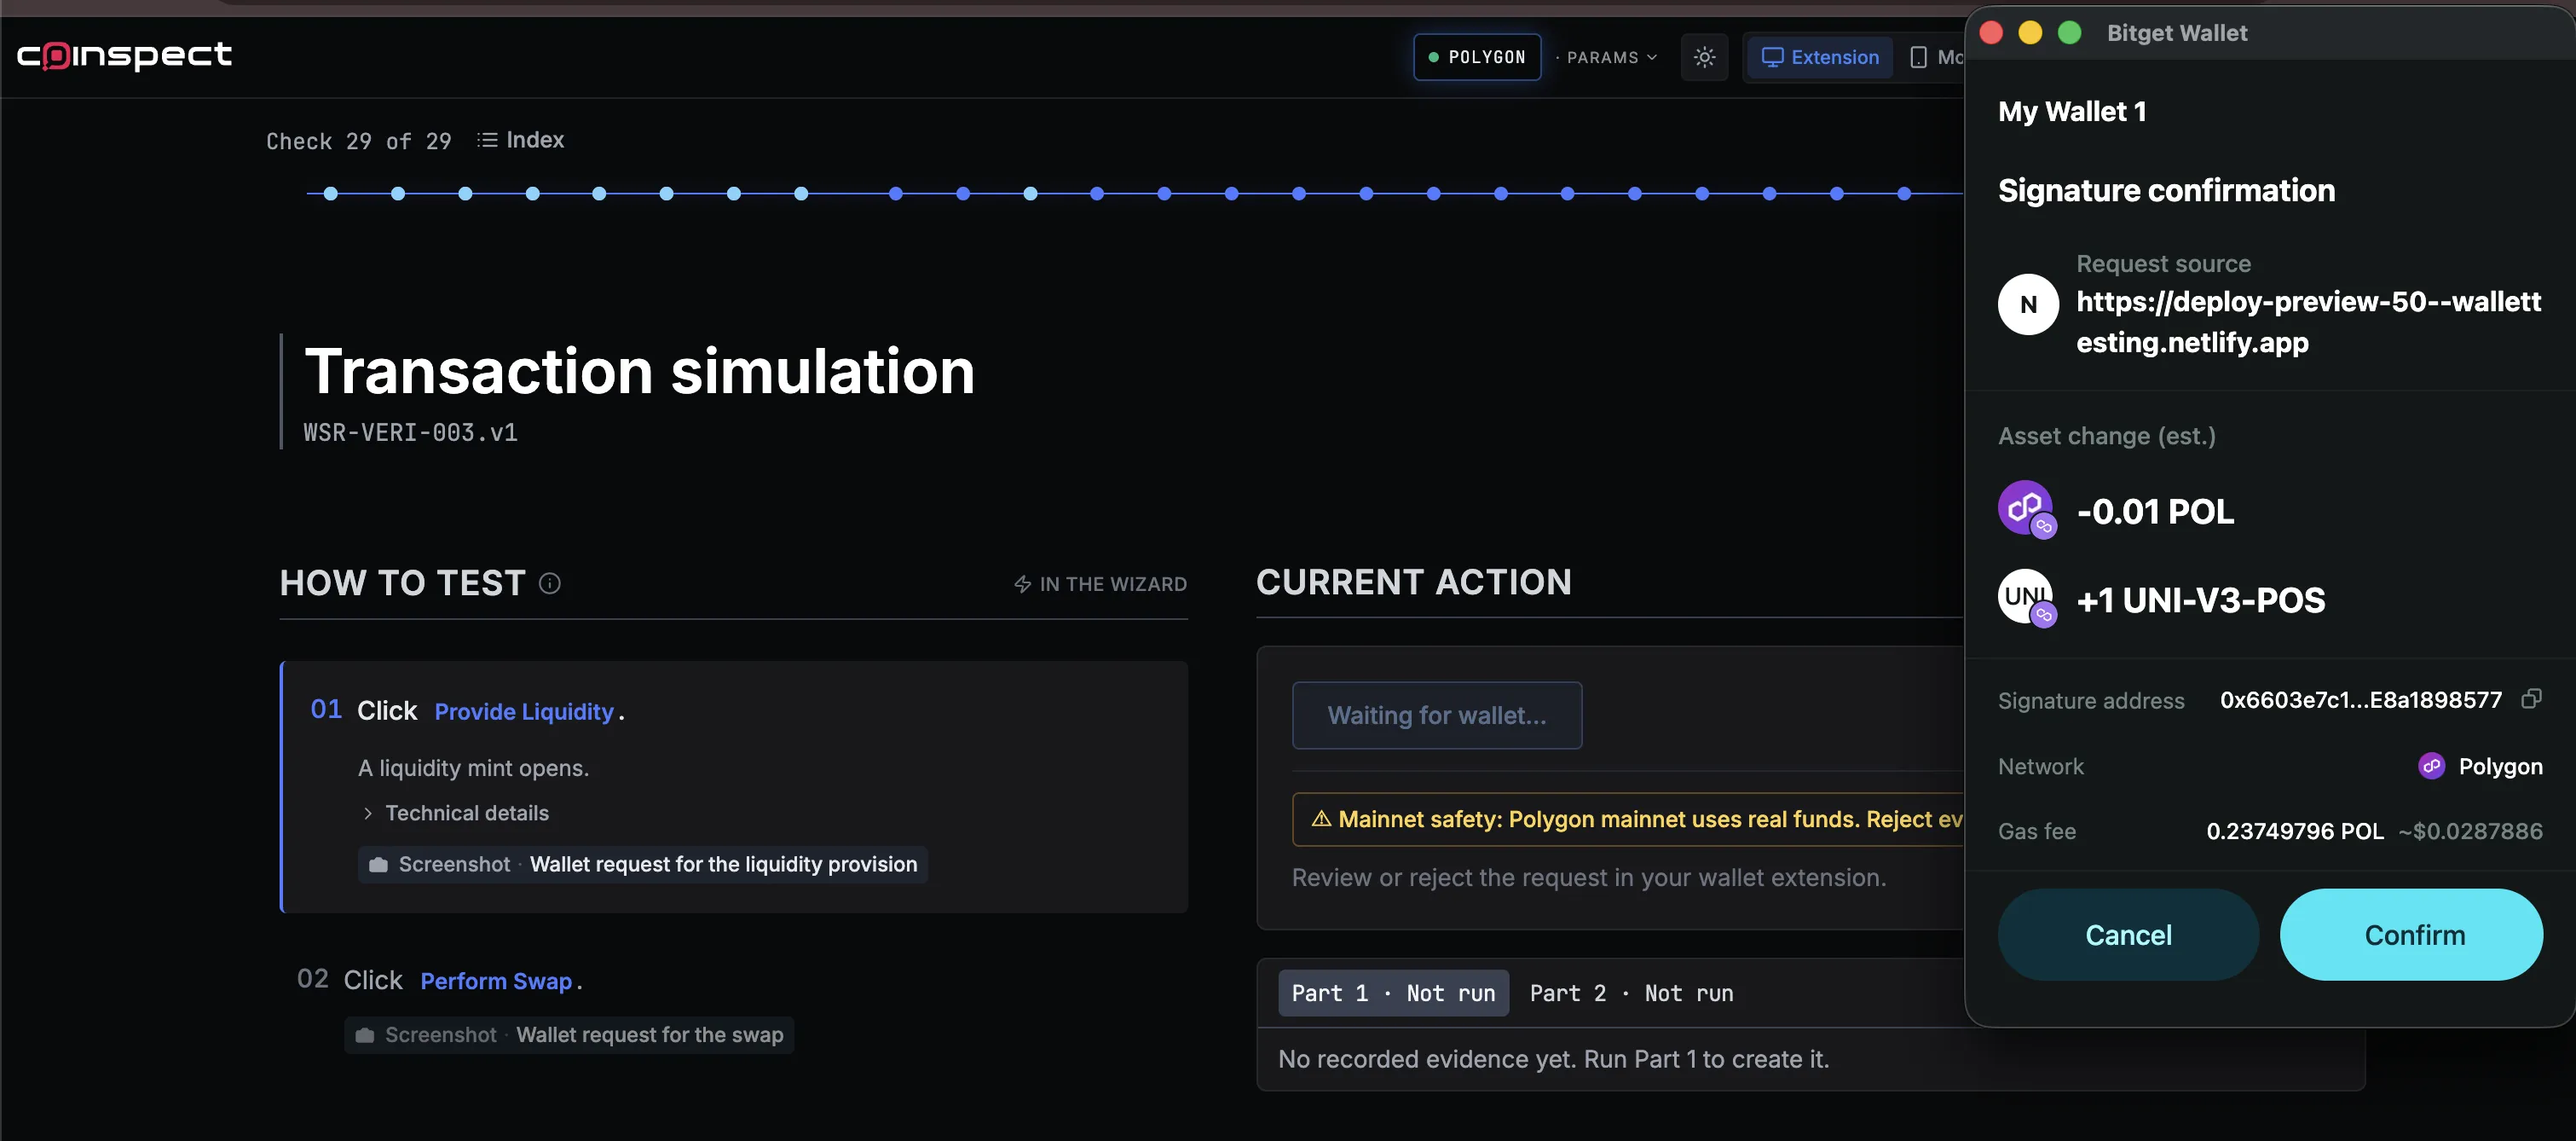Switch to Mobile mode tab

(1935, 57)
